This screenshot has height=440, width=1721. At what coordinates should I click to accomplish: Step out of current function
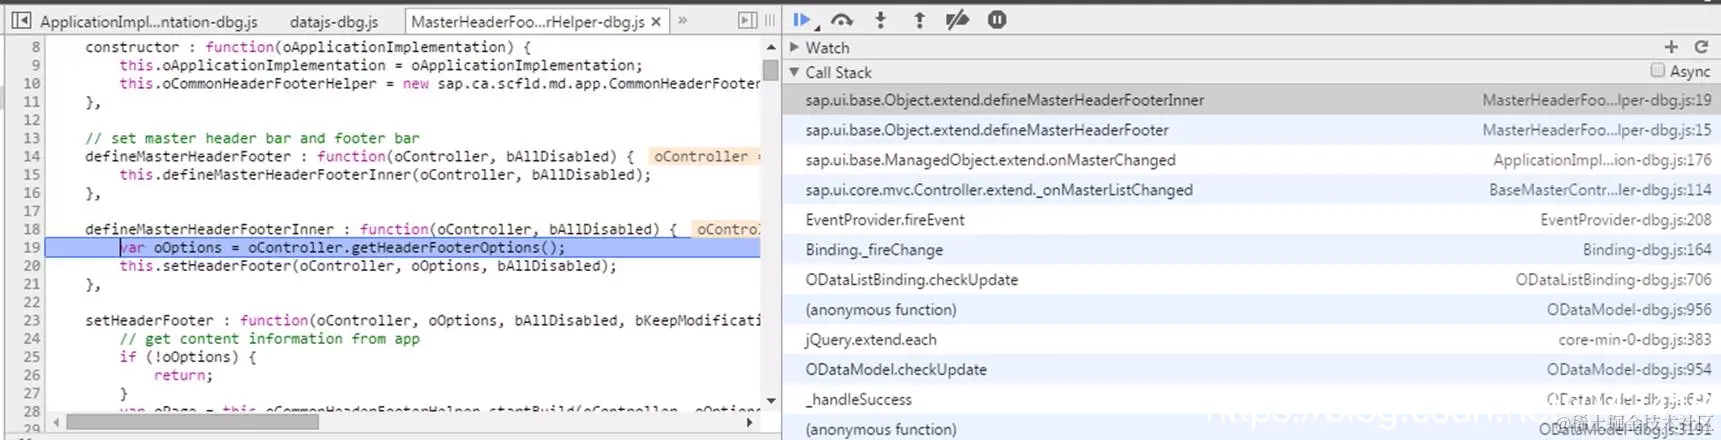(919, 20)
